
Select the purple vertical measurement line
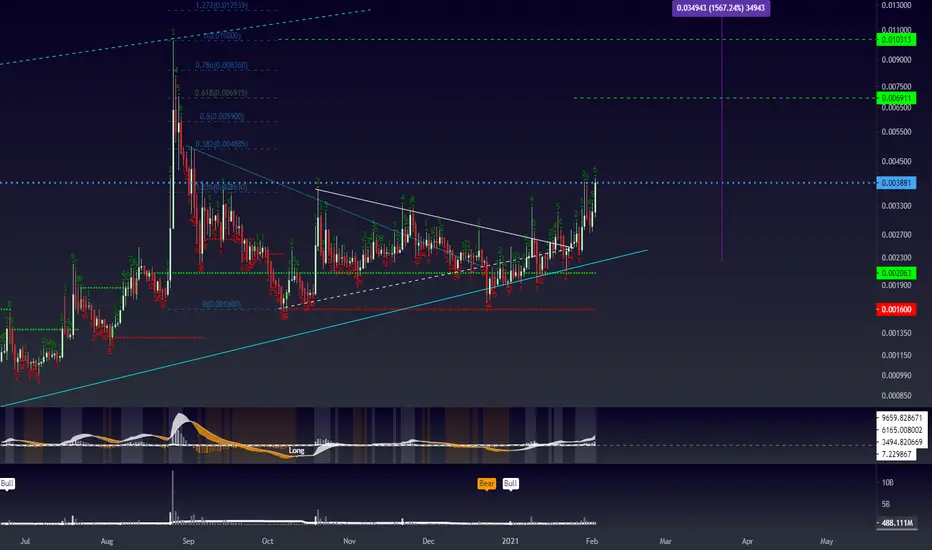click(x=722, y=139)
